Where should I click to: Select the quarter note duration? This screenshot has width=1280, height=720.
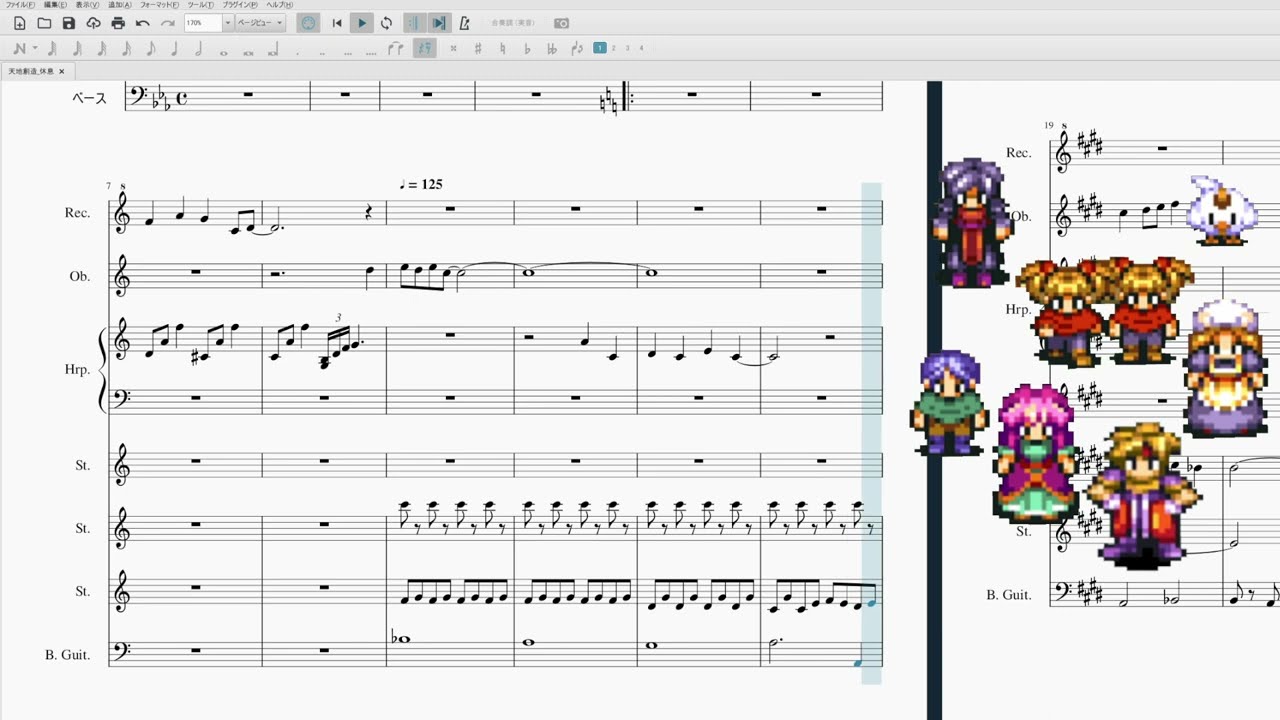[174, 48]
